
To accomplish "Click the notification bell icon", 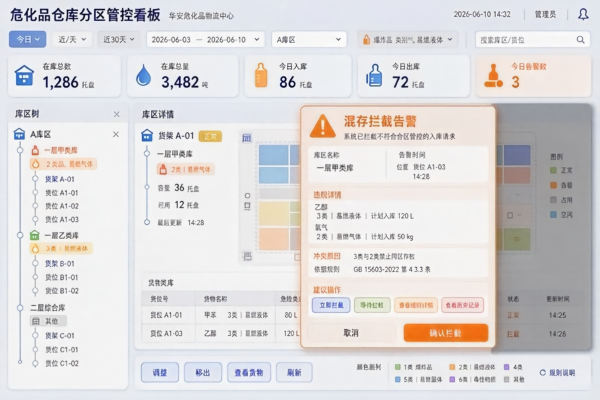I will point(583,15).
